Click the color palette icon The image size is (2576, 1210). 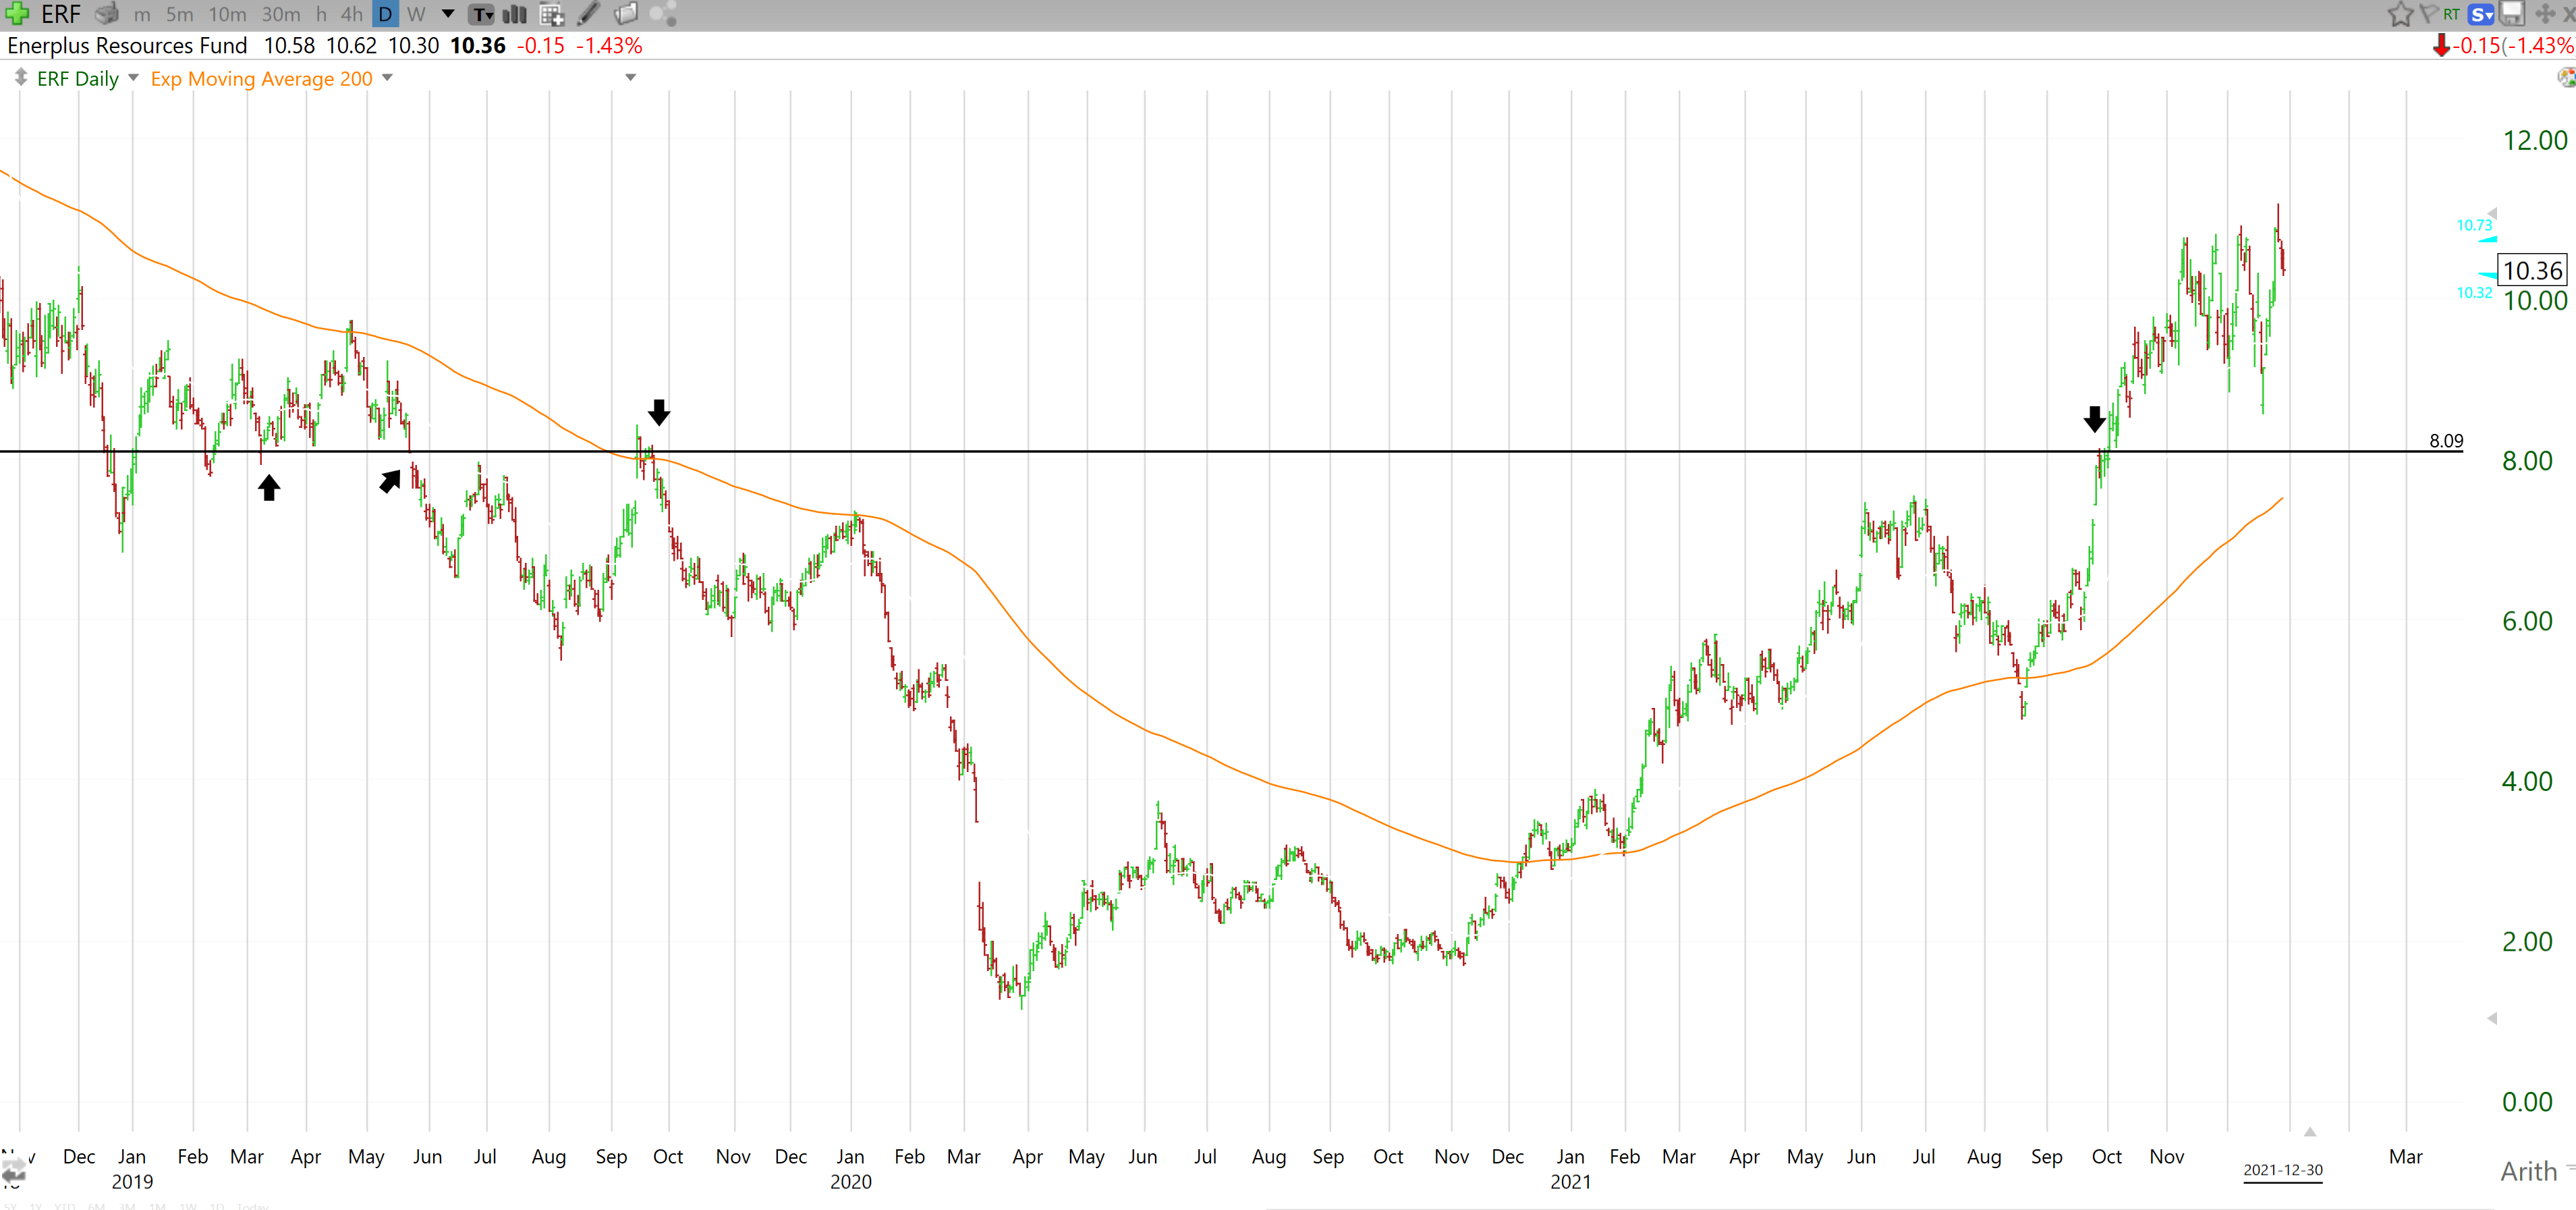click(2566, 78)
